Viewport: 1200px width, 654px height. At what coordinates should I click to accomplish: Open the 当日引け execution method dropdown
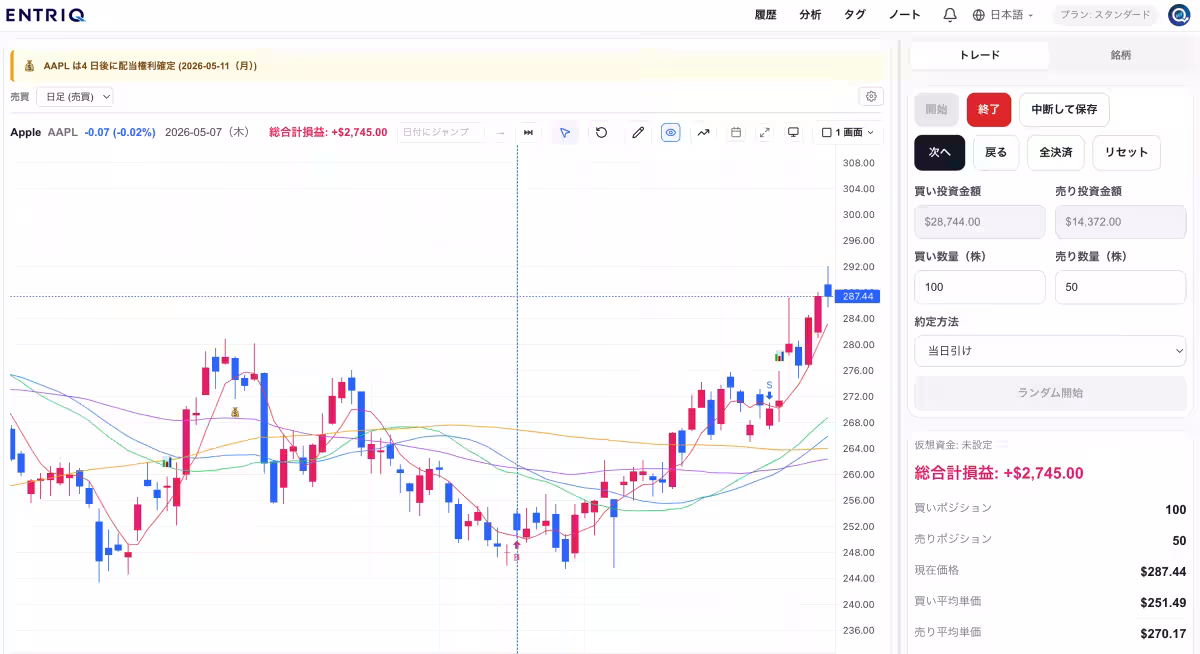[x=1050, y=351]
